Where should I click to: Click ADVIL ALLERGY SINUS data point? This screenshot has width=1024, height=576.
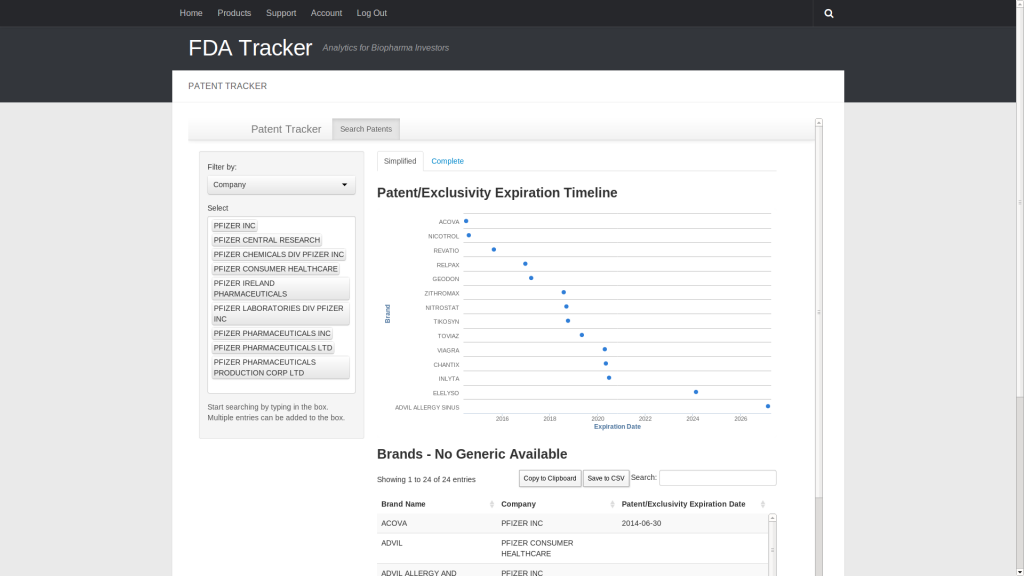coord(768,406)
